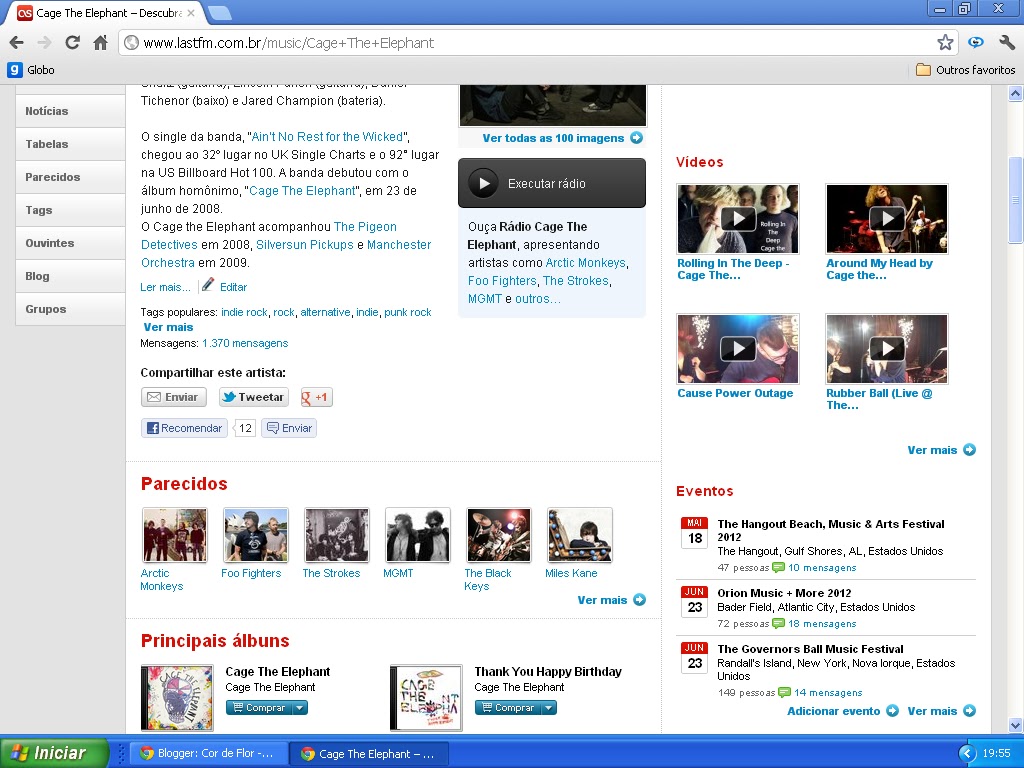The width and height of the screenshot is (1024, 768).
Task: Click the Facebook Enviar button
Action: (x=289, y=428)
